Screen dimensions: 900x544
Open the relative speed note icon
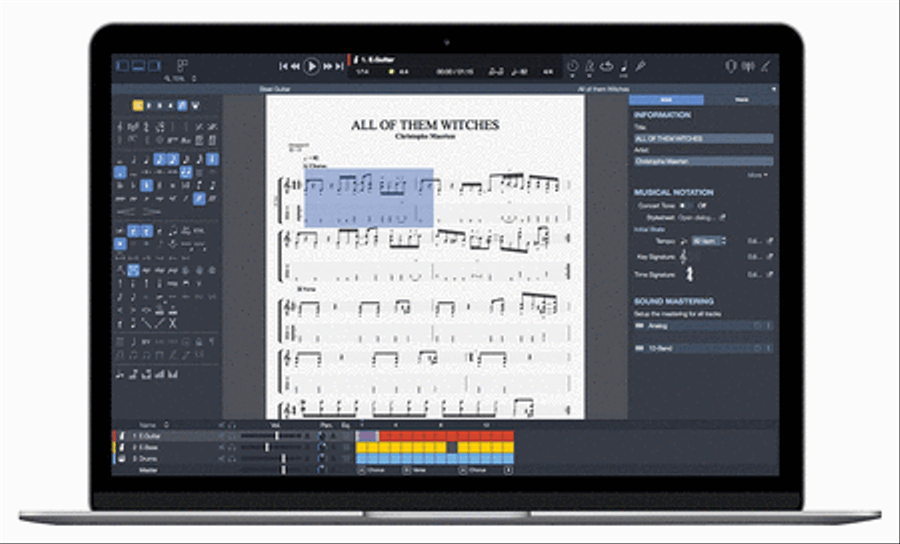pos(624,67)
